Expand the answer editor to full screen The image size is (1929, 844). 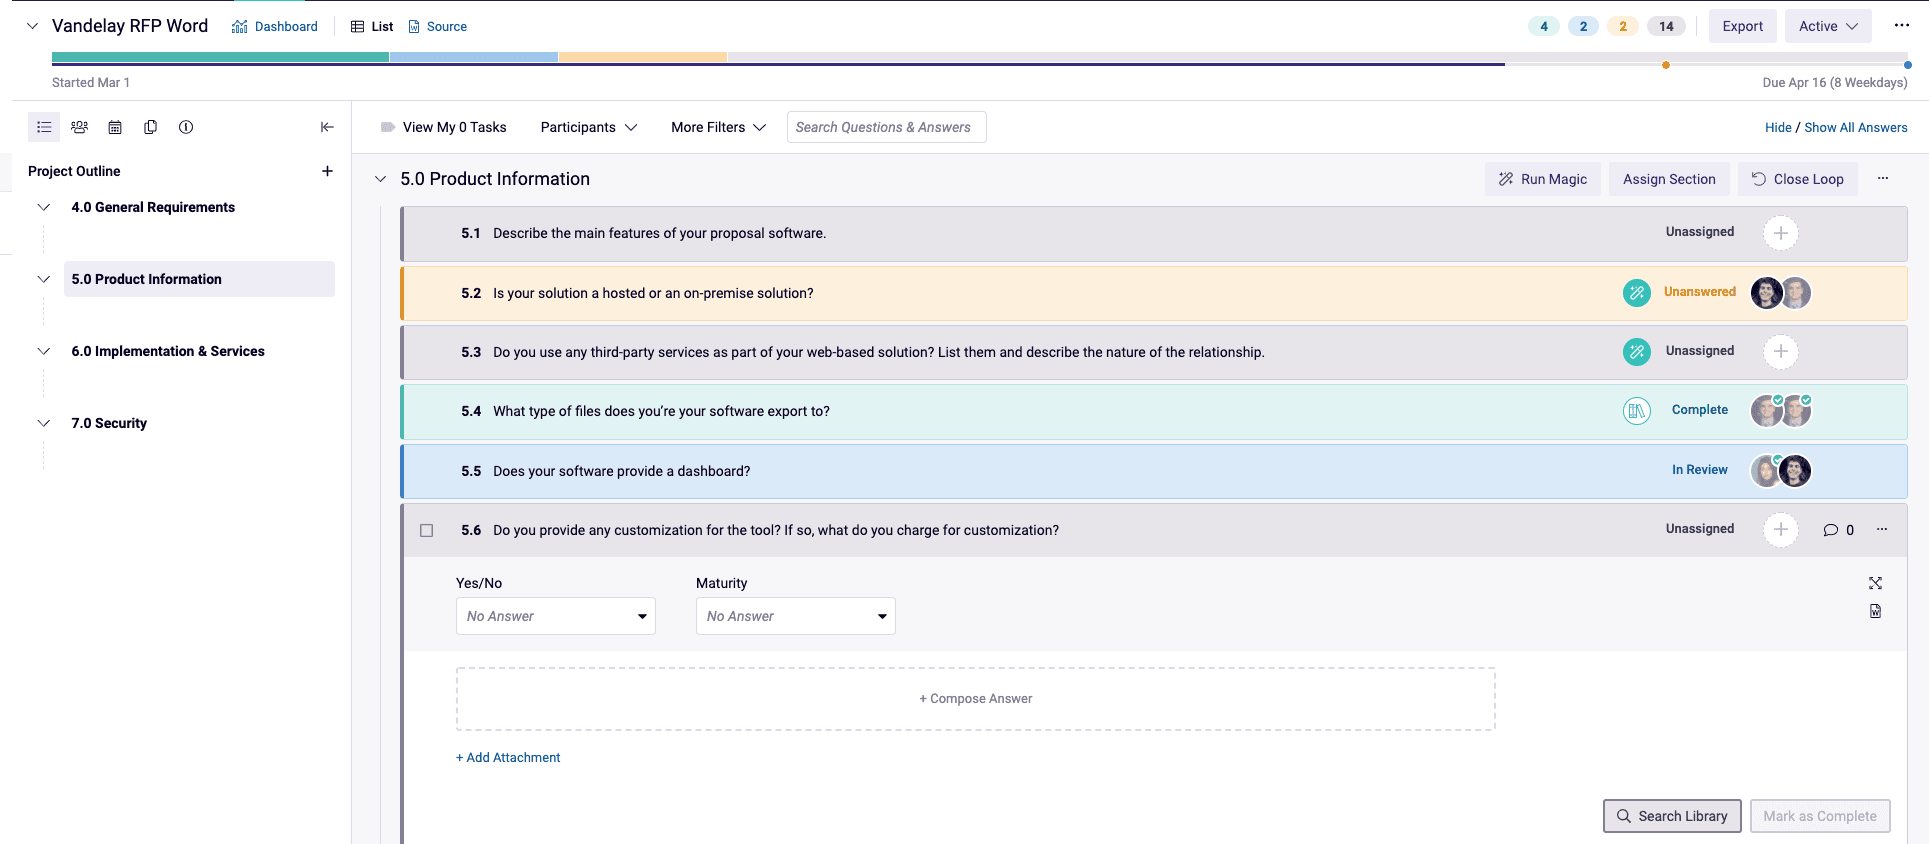1875,583
